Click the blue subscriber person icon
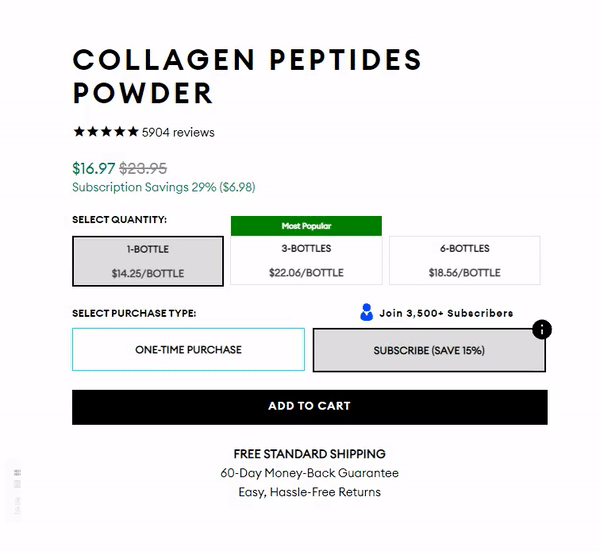Viewport: 600px width, 551px height. tap(366, 313)
